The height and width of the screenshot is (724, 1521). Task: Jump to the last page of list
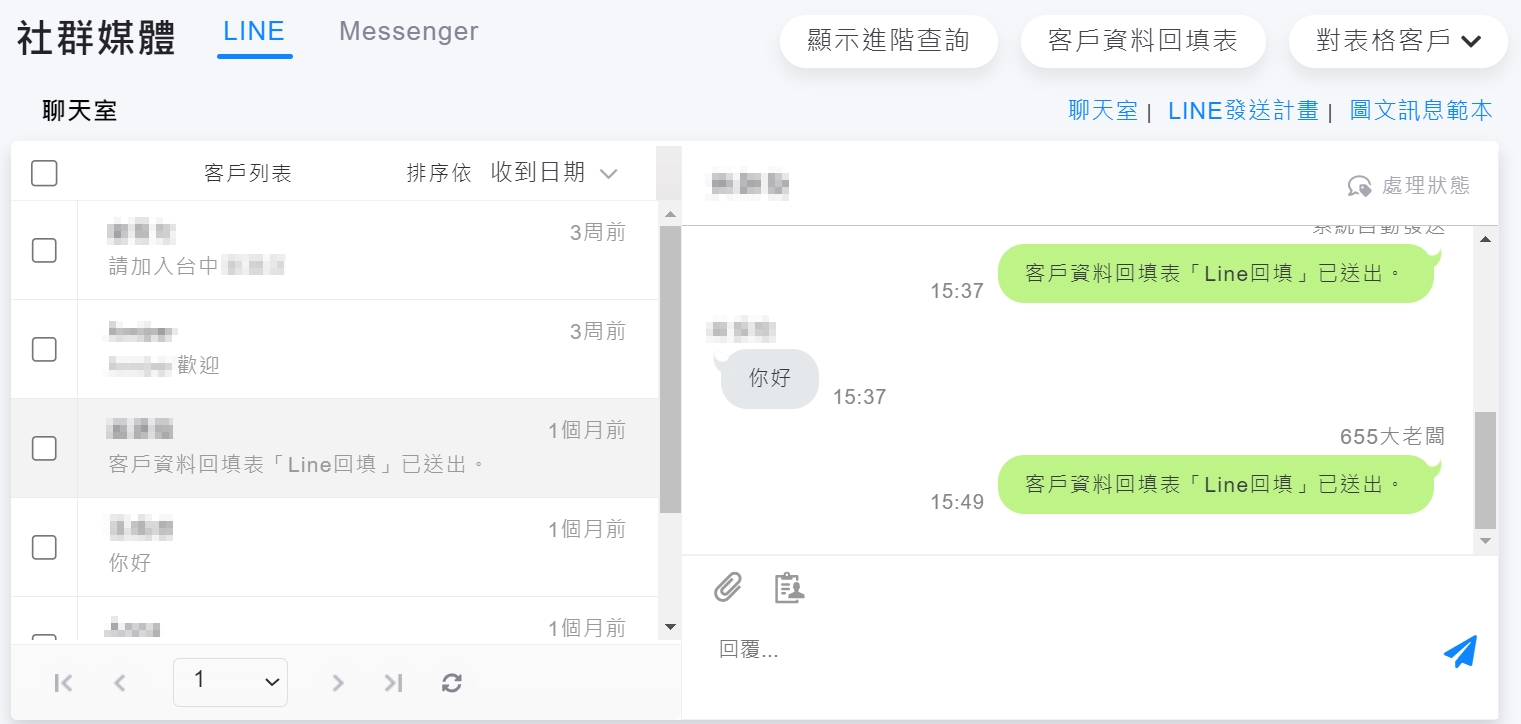pyautogui.click(x=394, y=683)
